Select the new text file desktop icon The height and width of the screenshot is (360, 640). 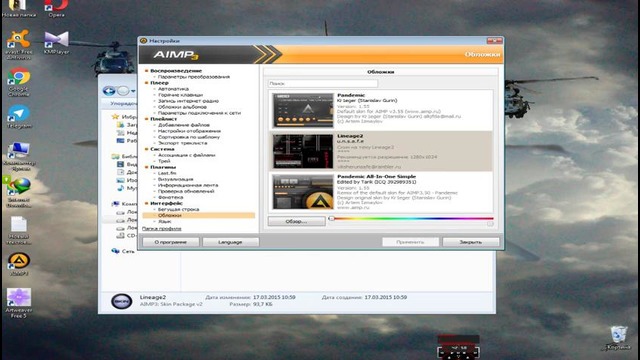tap(19, 230)
